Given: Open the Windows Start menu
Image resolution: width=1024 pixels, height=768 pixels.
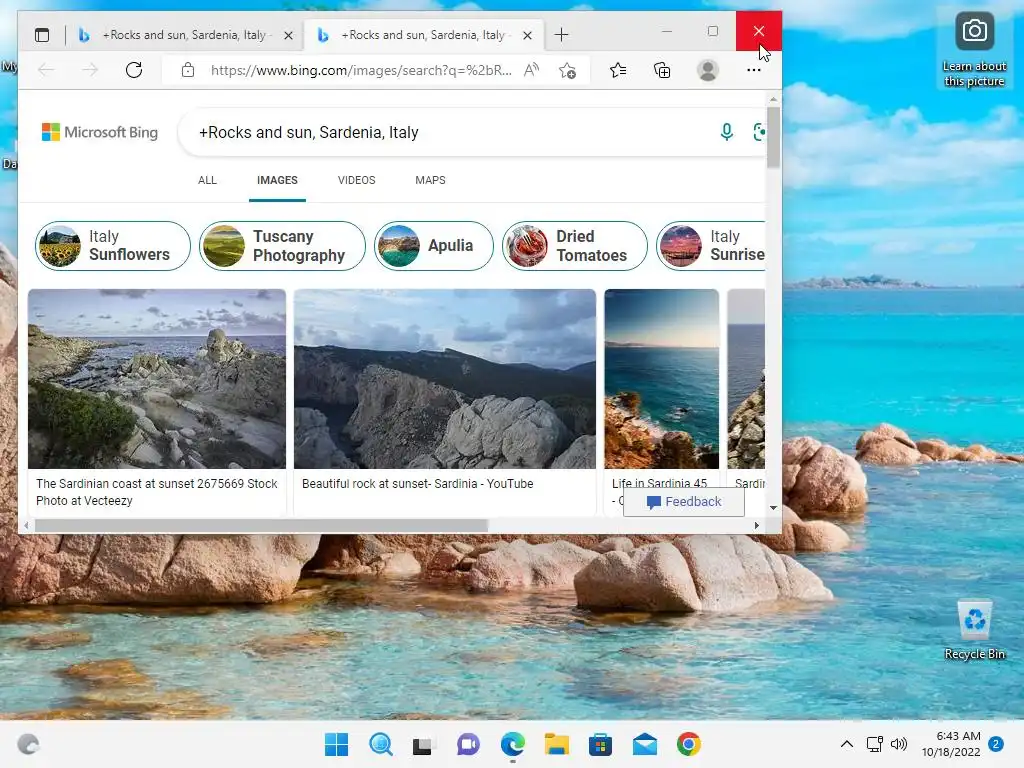Looking at the screenshot, I should click(336, 744).
